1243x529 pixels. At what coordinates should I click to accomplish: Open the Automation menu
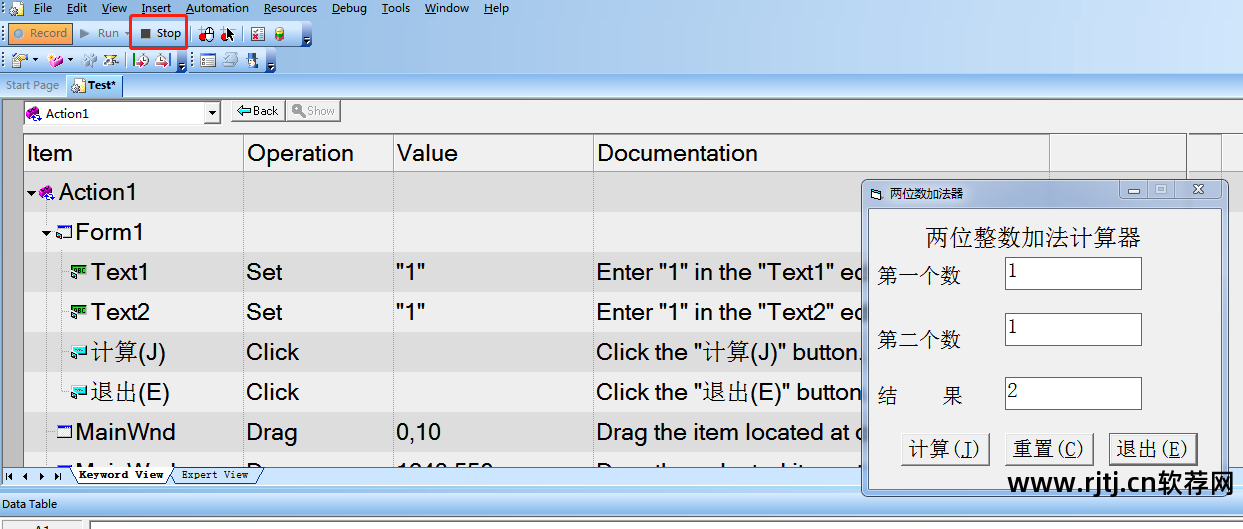[217, 8]
